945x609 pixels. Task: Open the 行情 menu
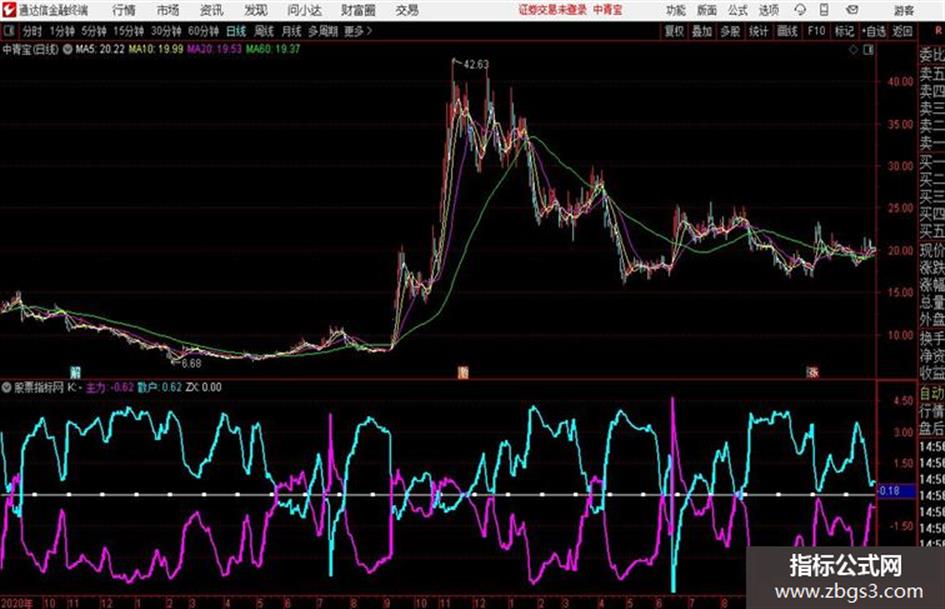point(124,10)
